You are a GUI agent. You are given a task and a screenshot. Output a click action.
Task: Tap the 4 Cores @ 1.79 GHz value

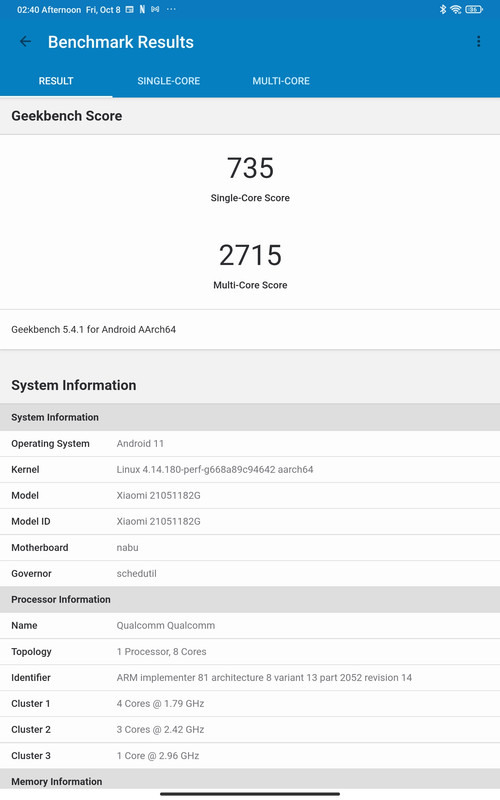pos(160,704)
